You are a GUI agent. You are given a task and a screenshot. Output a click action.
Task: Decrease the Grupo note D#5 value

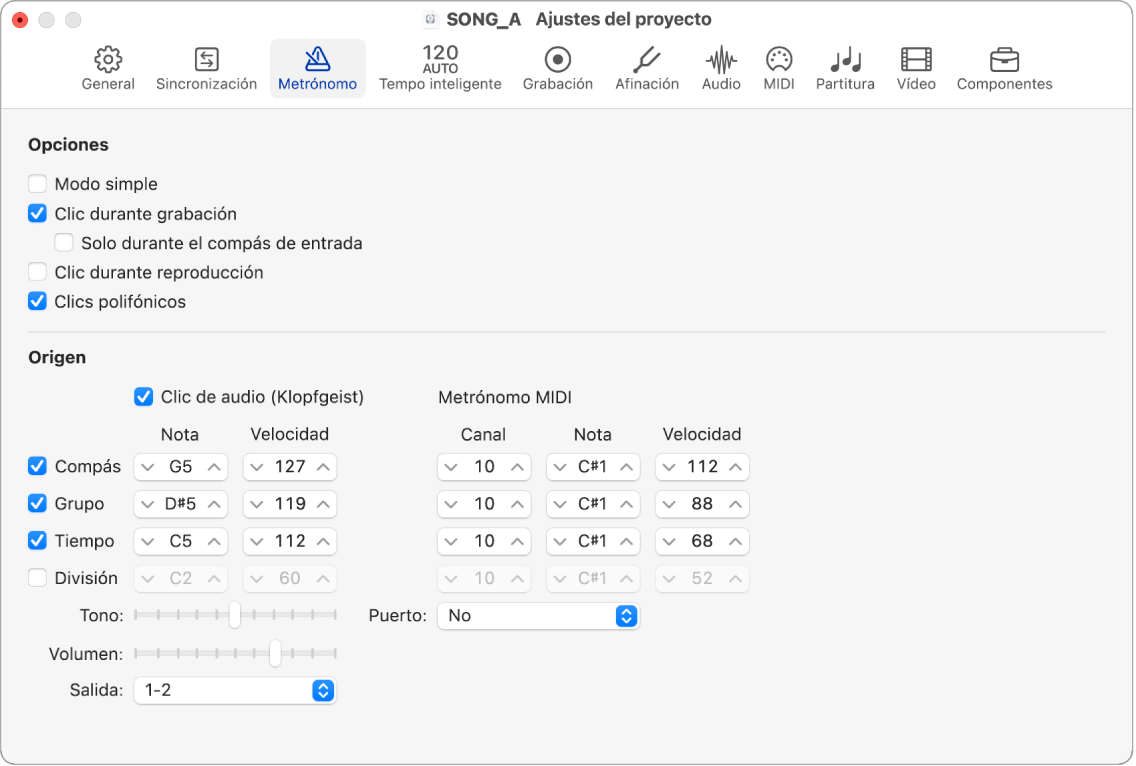(x=148, y=504)
